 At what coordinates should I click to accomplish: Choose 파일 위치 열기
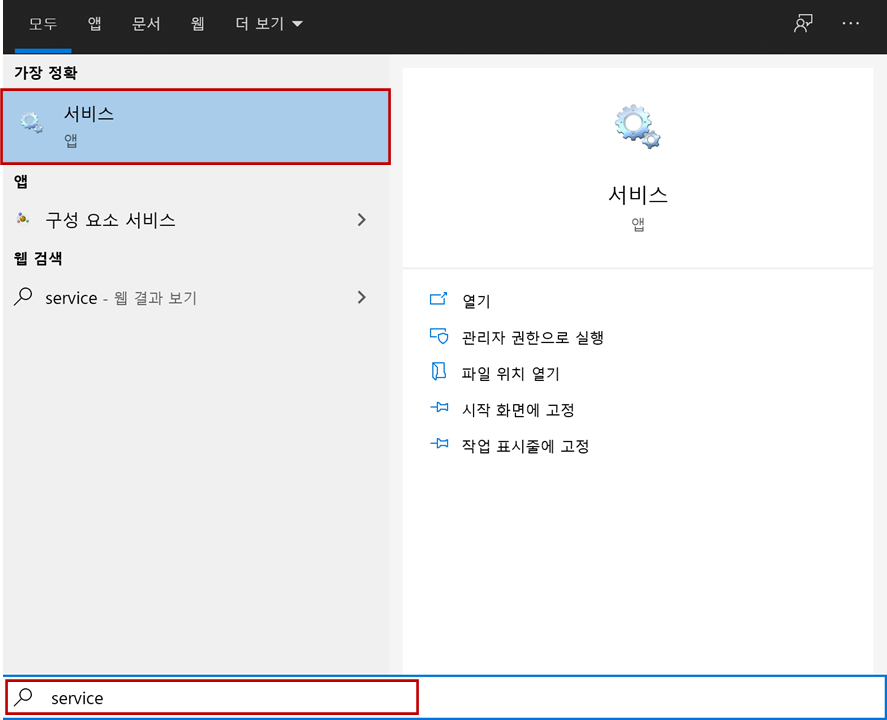tap(510, 374)
